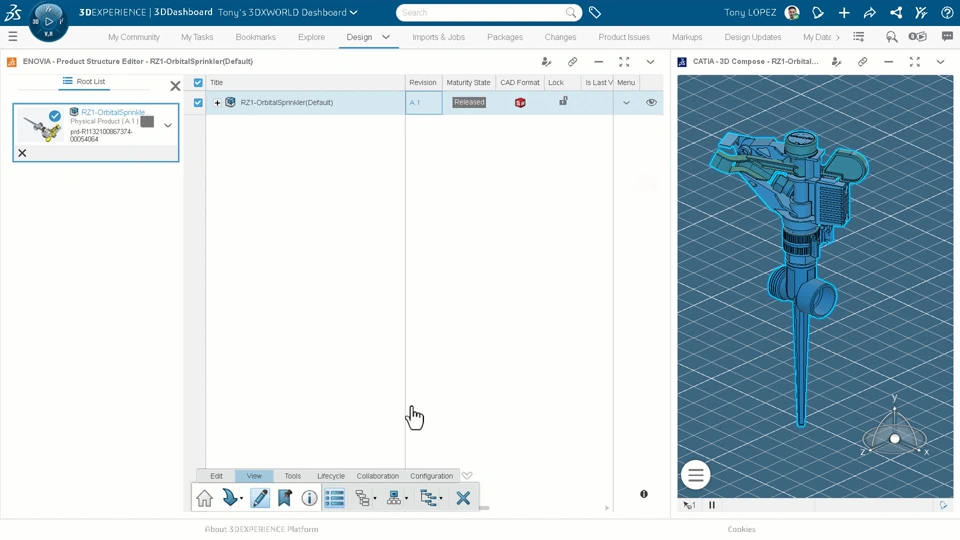Click the blue X tool in action bar
Viewport: 960px width, 540px height.
(x=463, y=498)
